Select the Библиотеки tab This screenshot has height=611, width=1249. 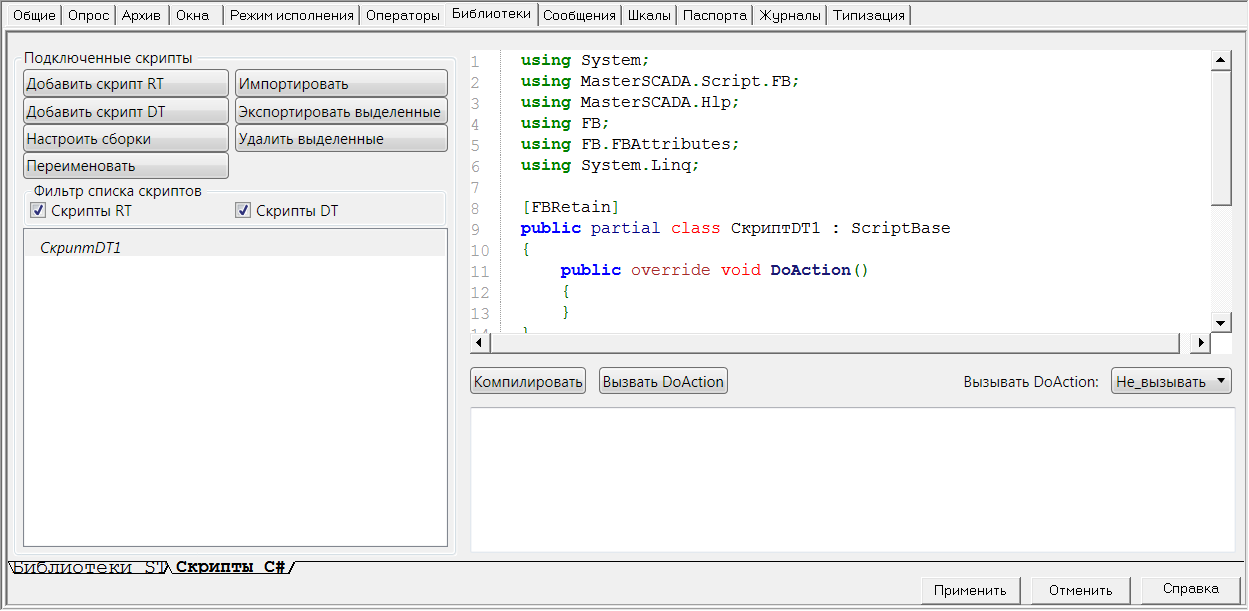tap(491, 14)
